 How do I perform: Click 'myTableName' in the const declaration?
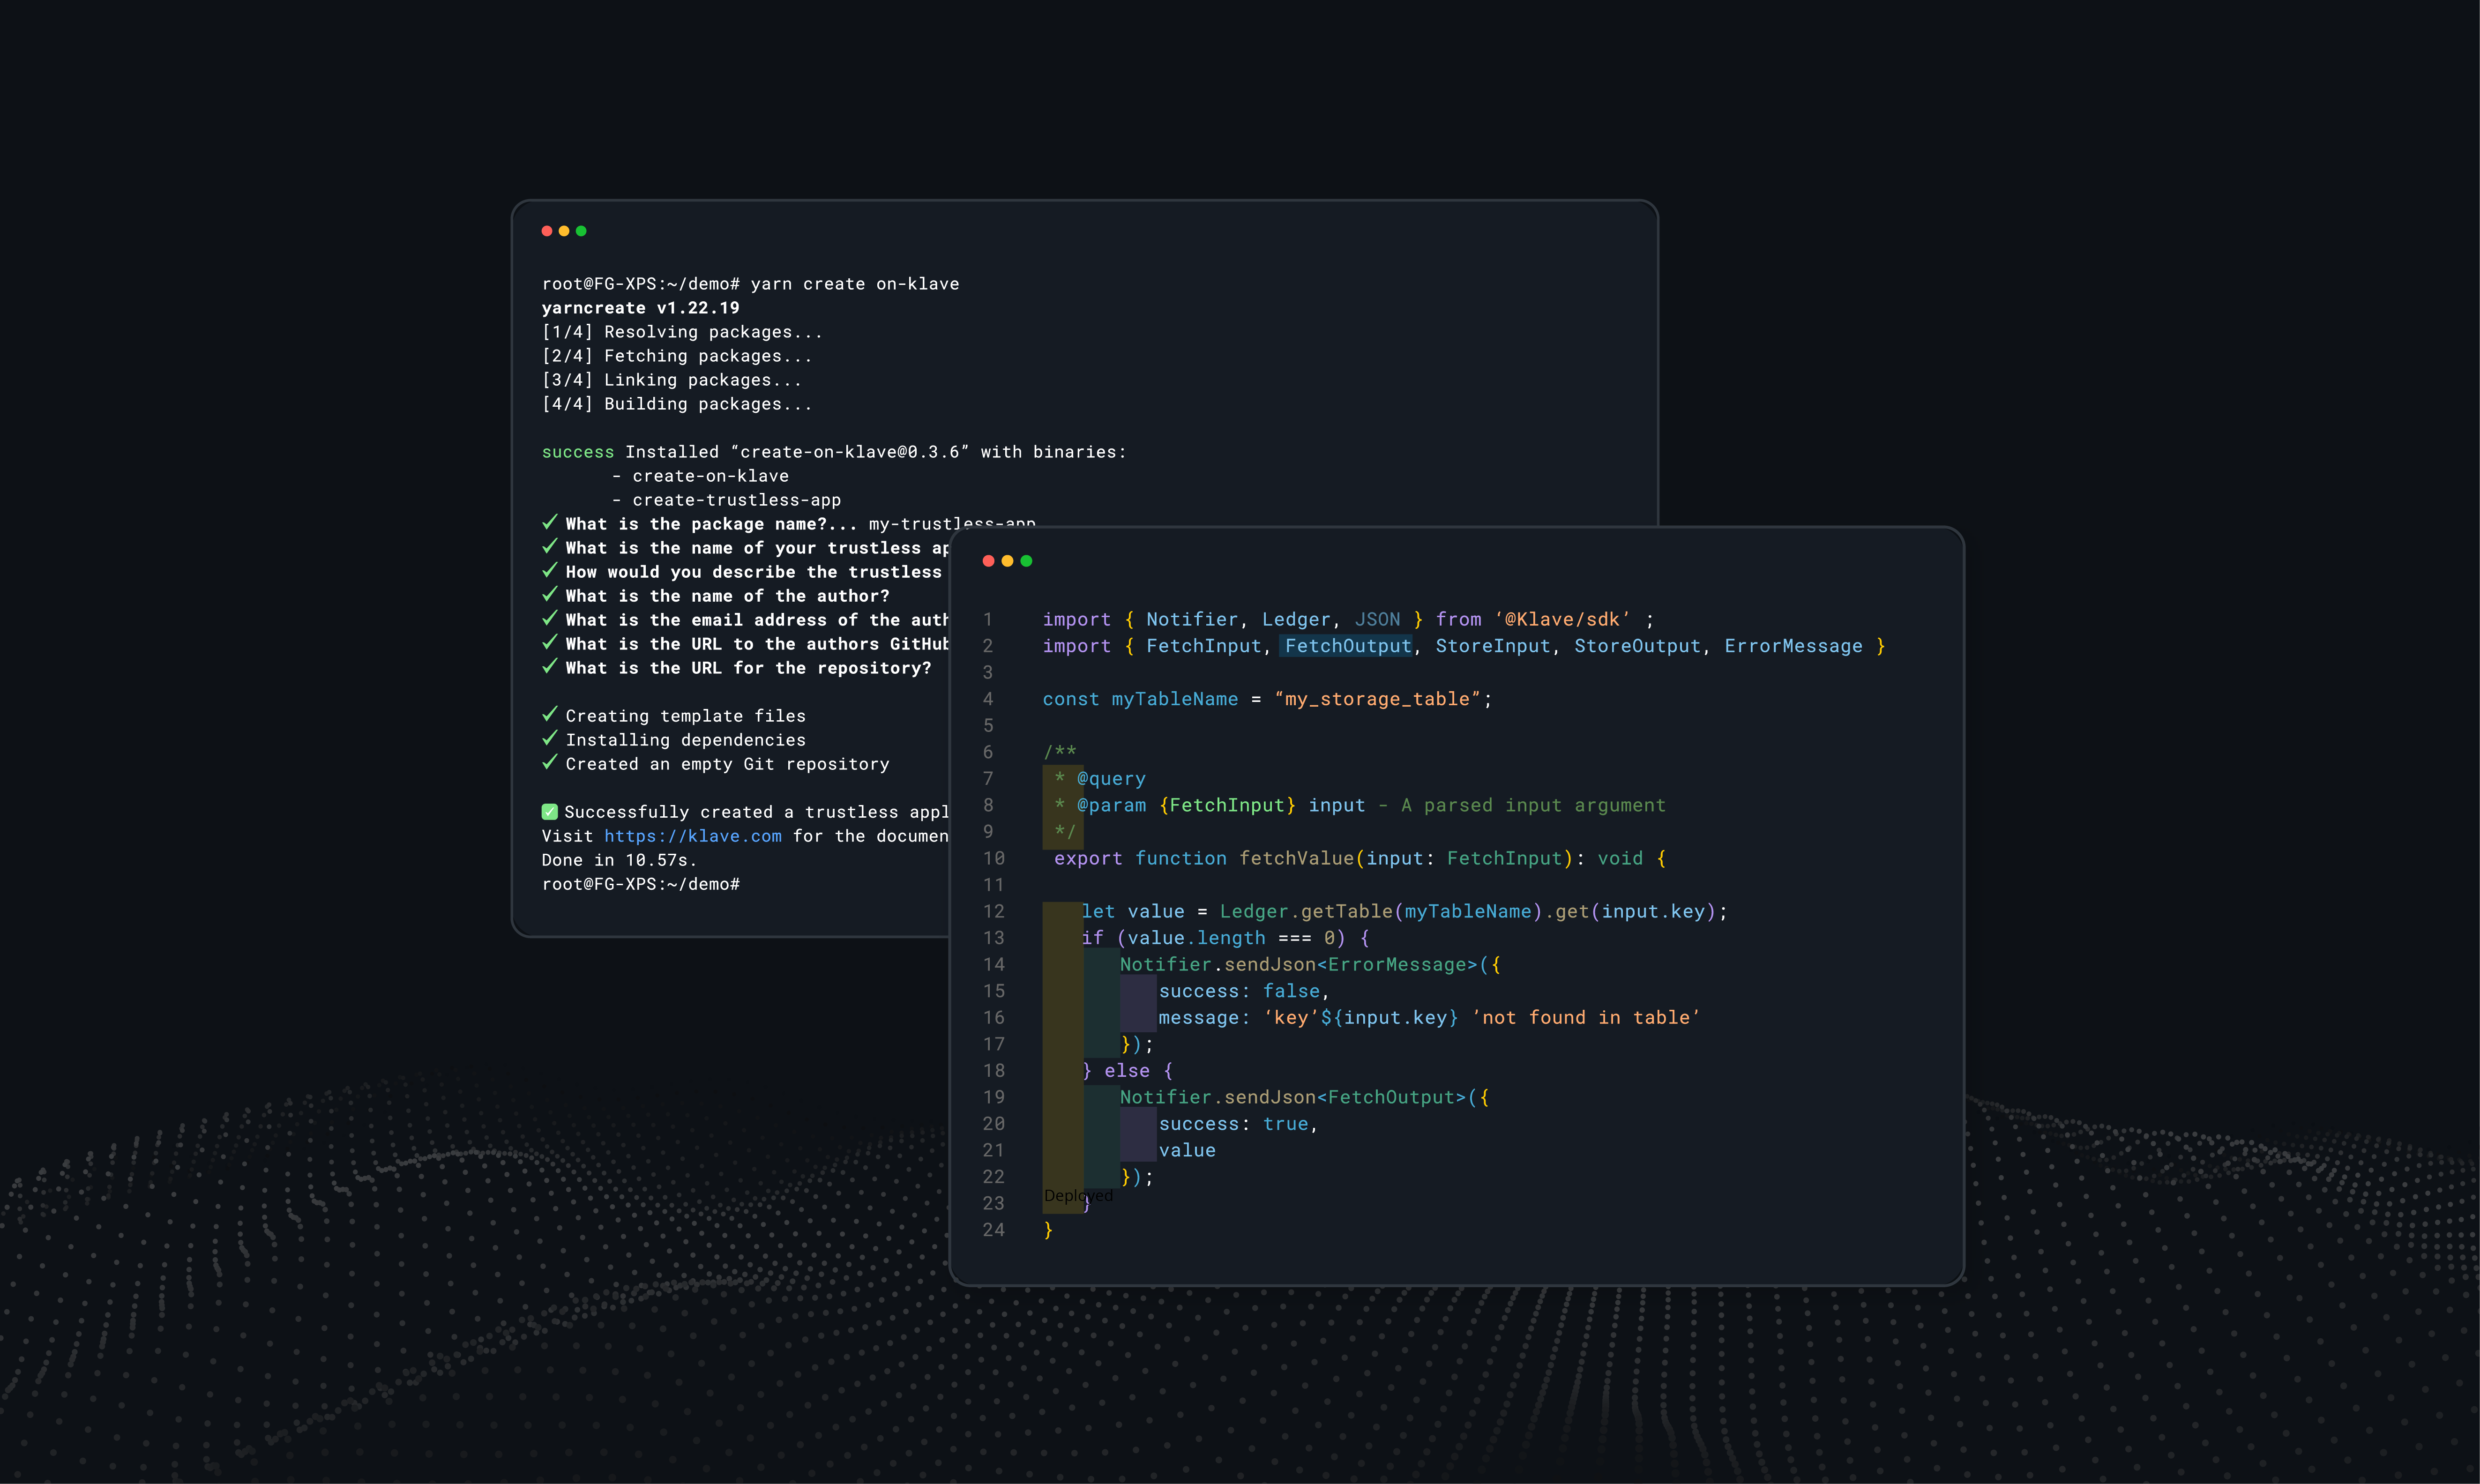click(1174, 699)
